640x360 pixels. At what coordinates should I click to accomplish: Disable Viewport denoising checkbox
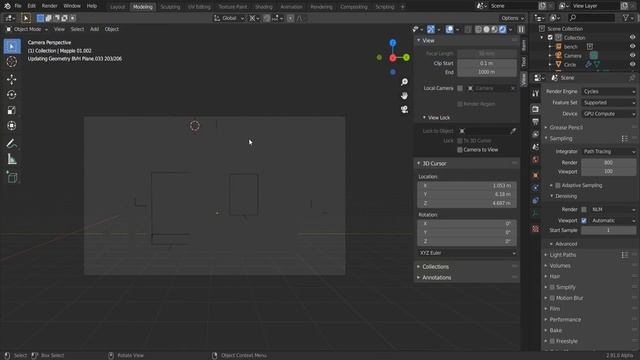pos(584,220)
